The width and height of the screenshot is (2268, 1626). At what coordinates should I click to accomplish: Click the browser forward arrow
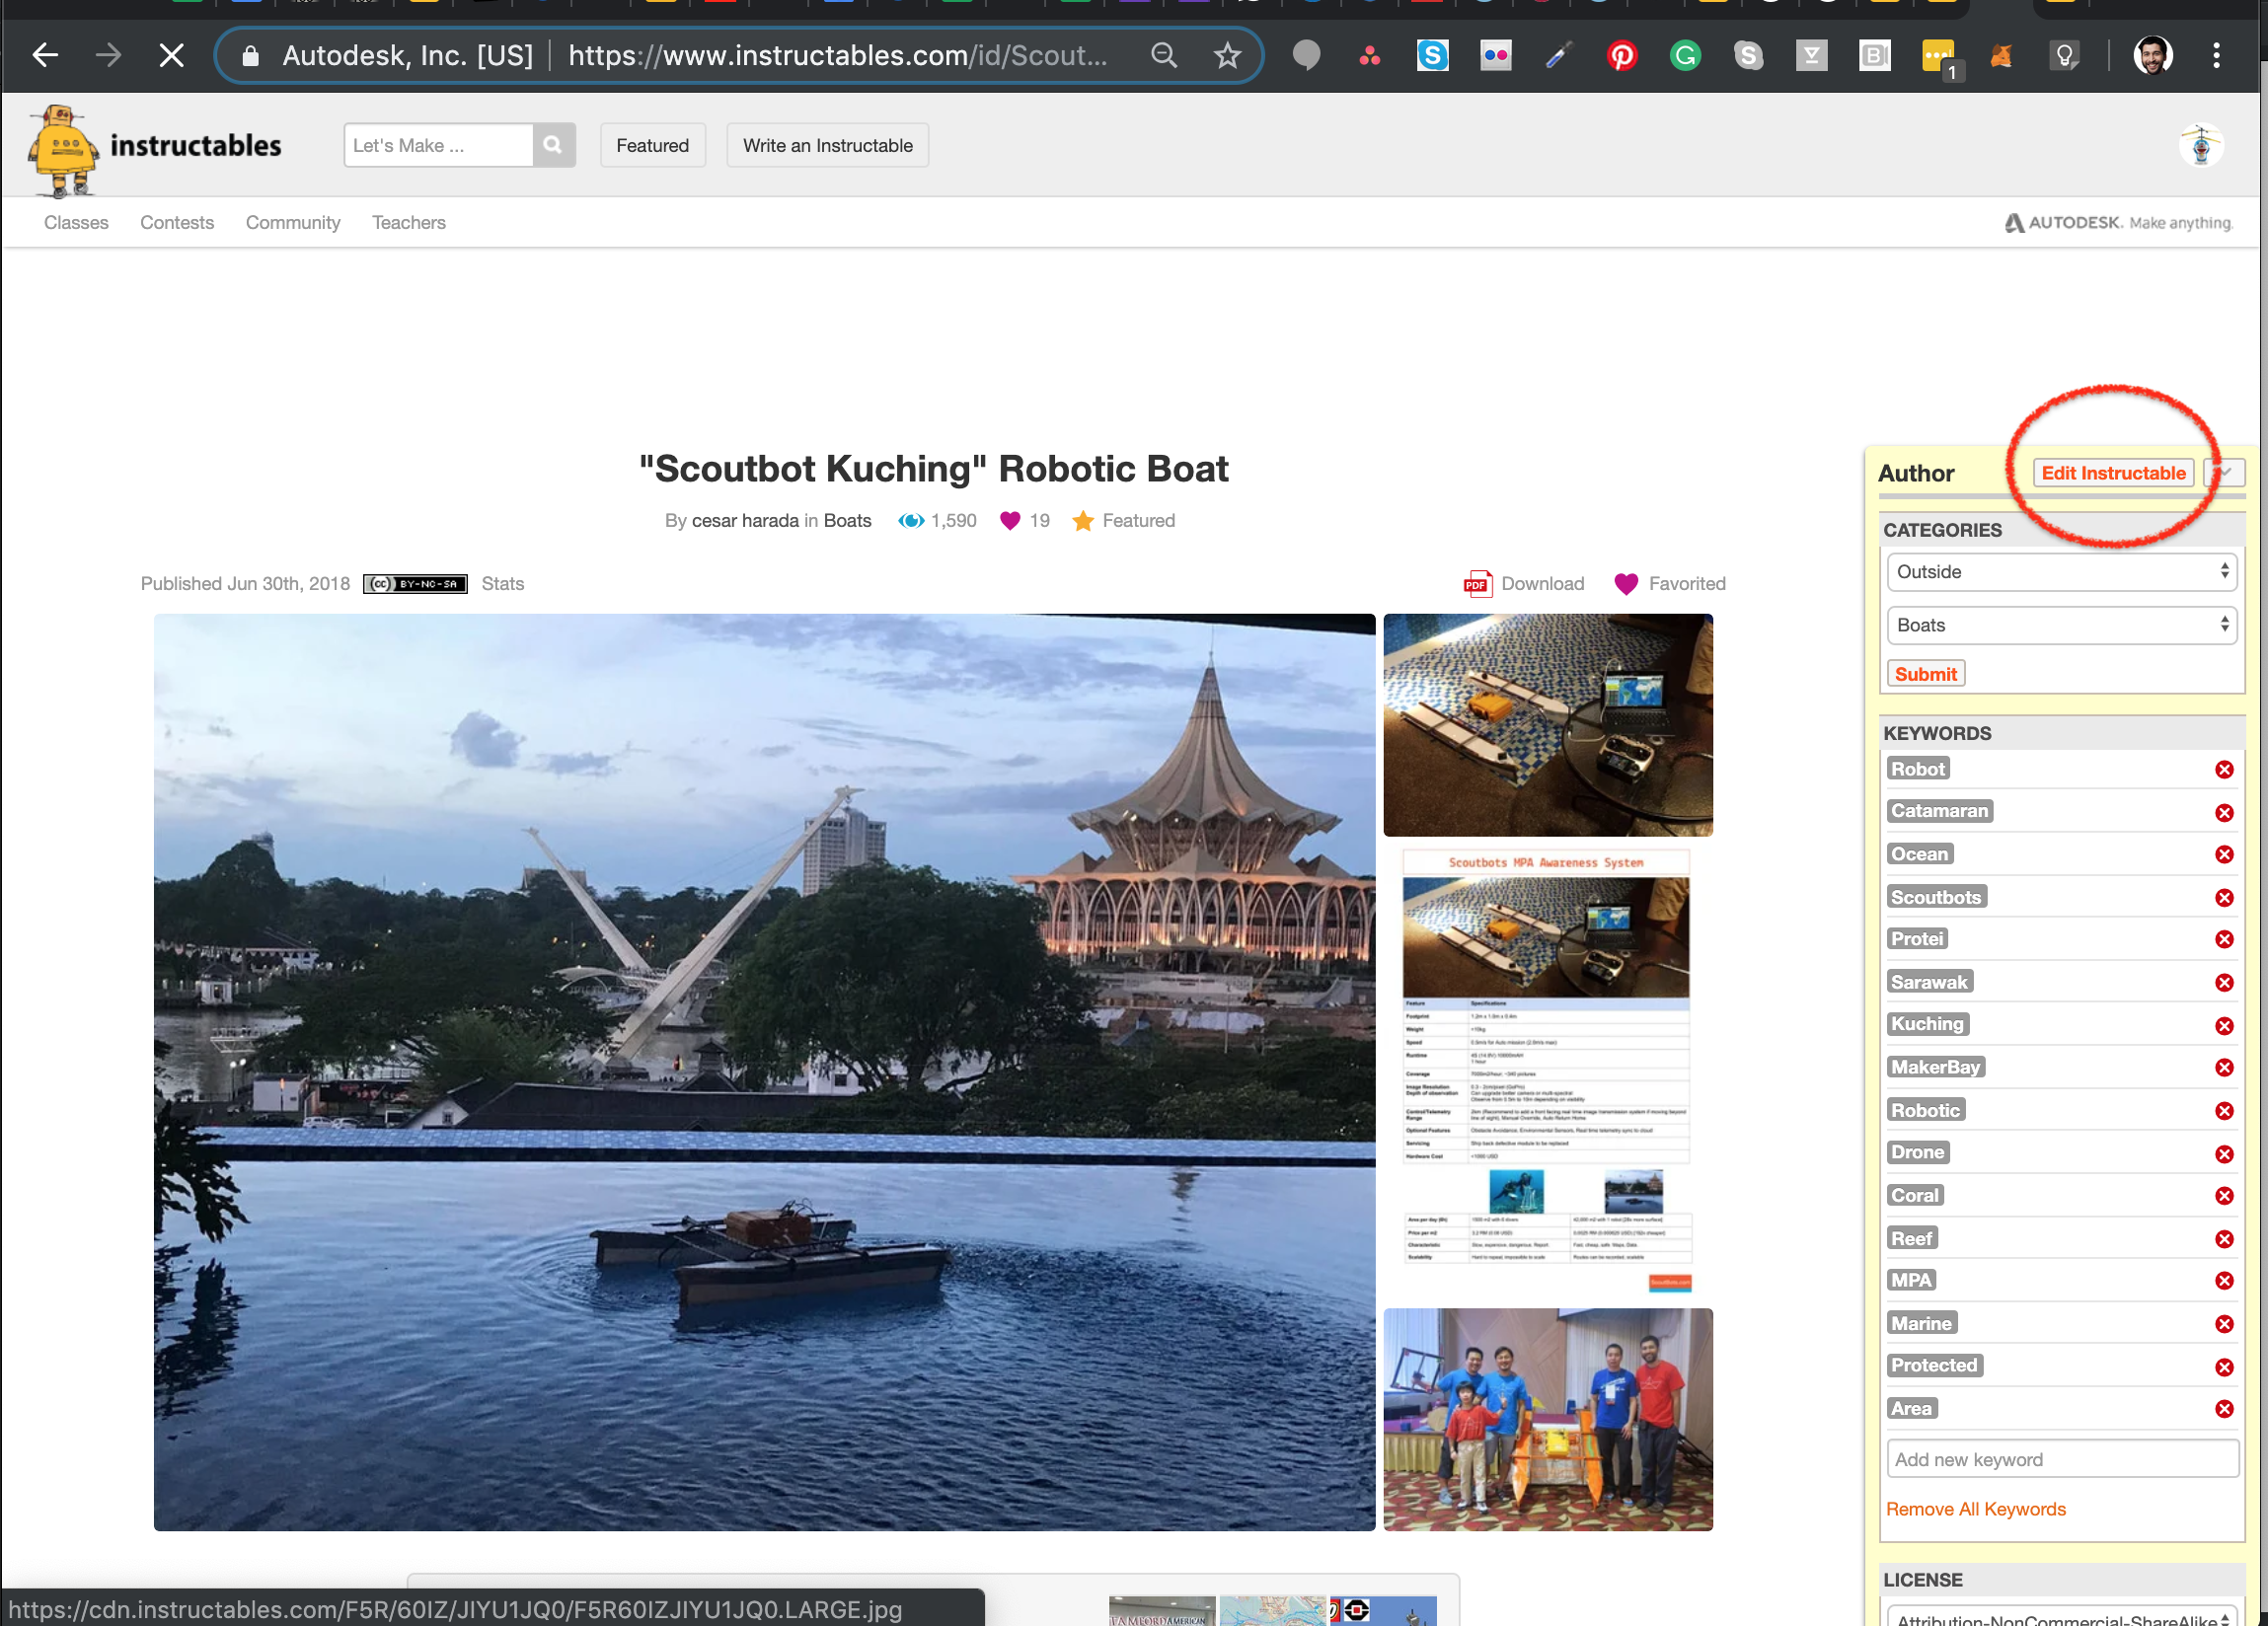[108, 55]
